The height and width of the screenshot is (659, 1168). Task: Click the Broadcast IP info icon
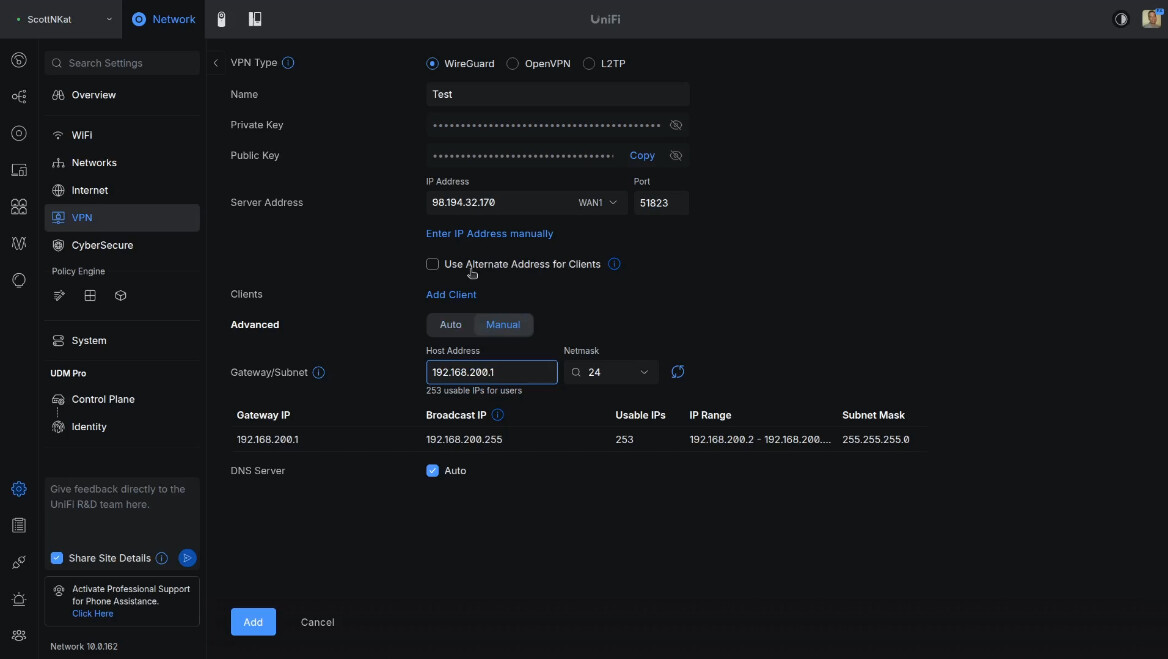pos(498,415)
